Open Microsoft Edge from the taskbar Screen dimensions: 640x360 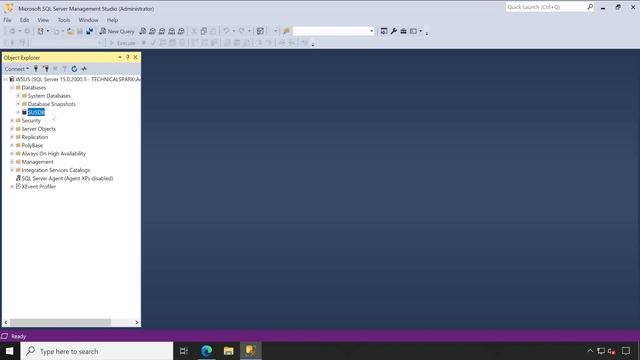[207, 351]
